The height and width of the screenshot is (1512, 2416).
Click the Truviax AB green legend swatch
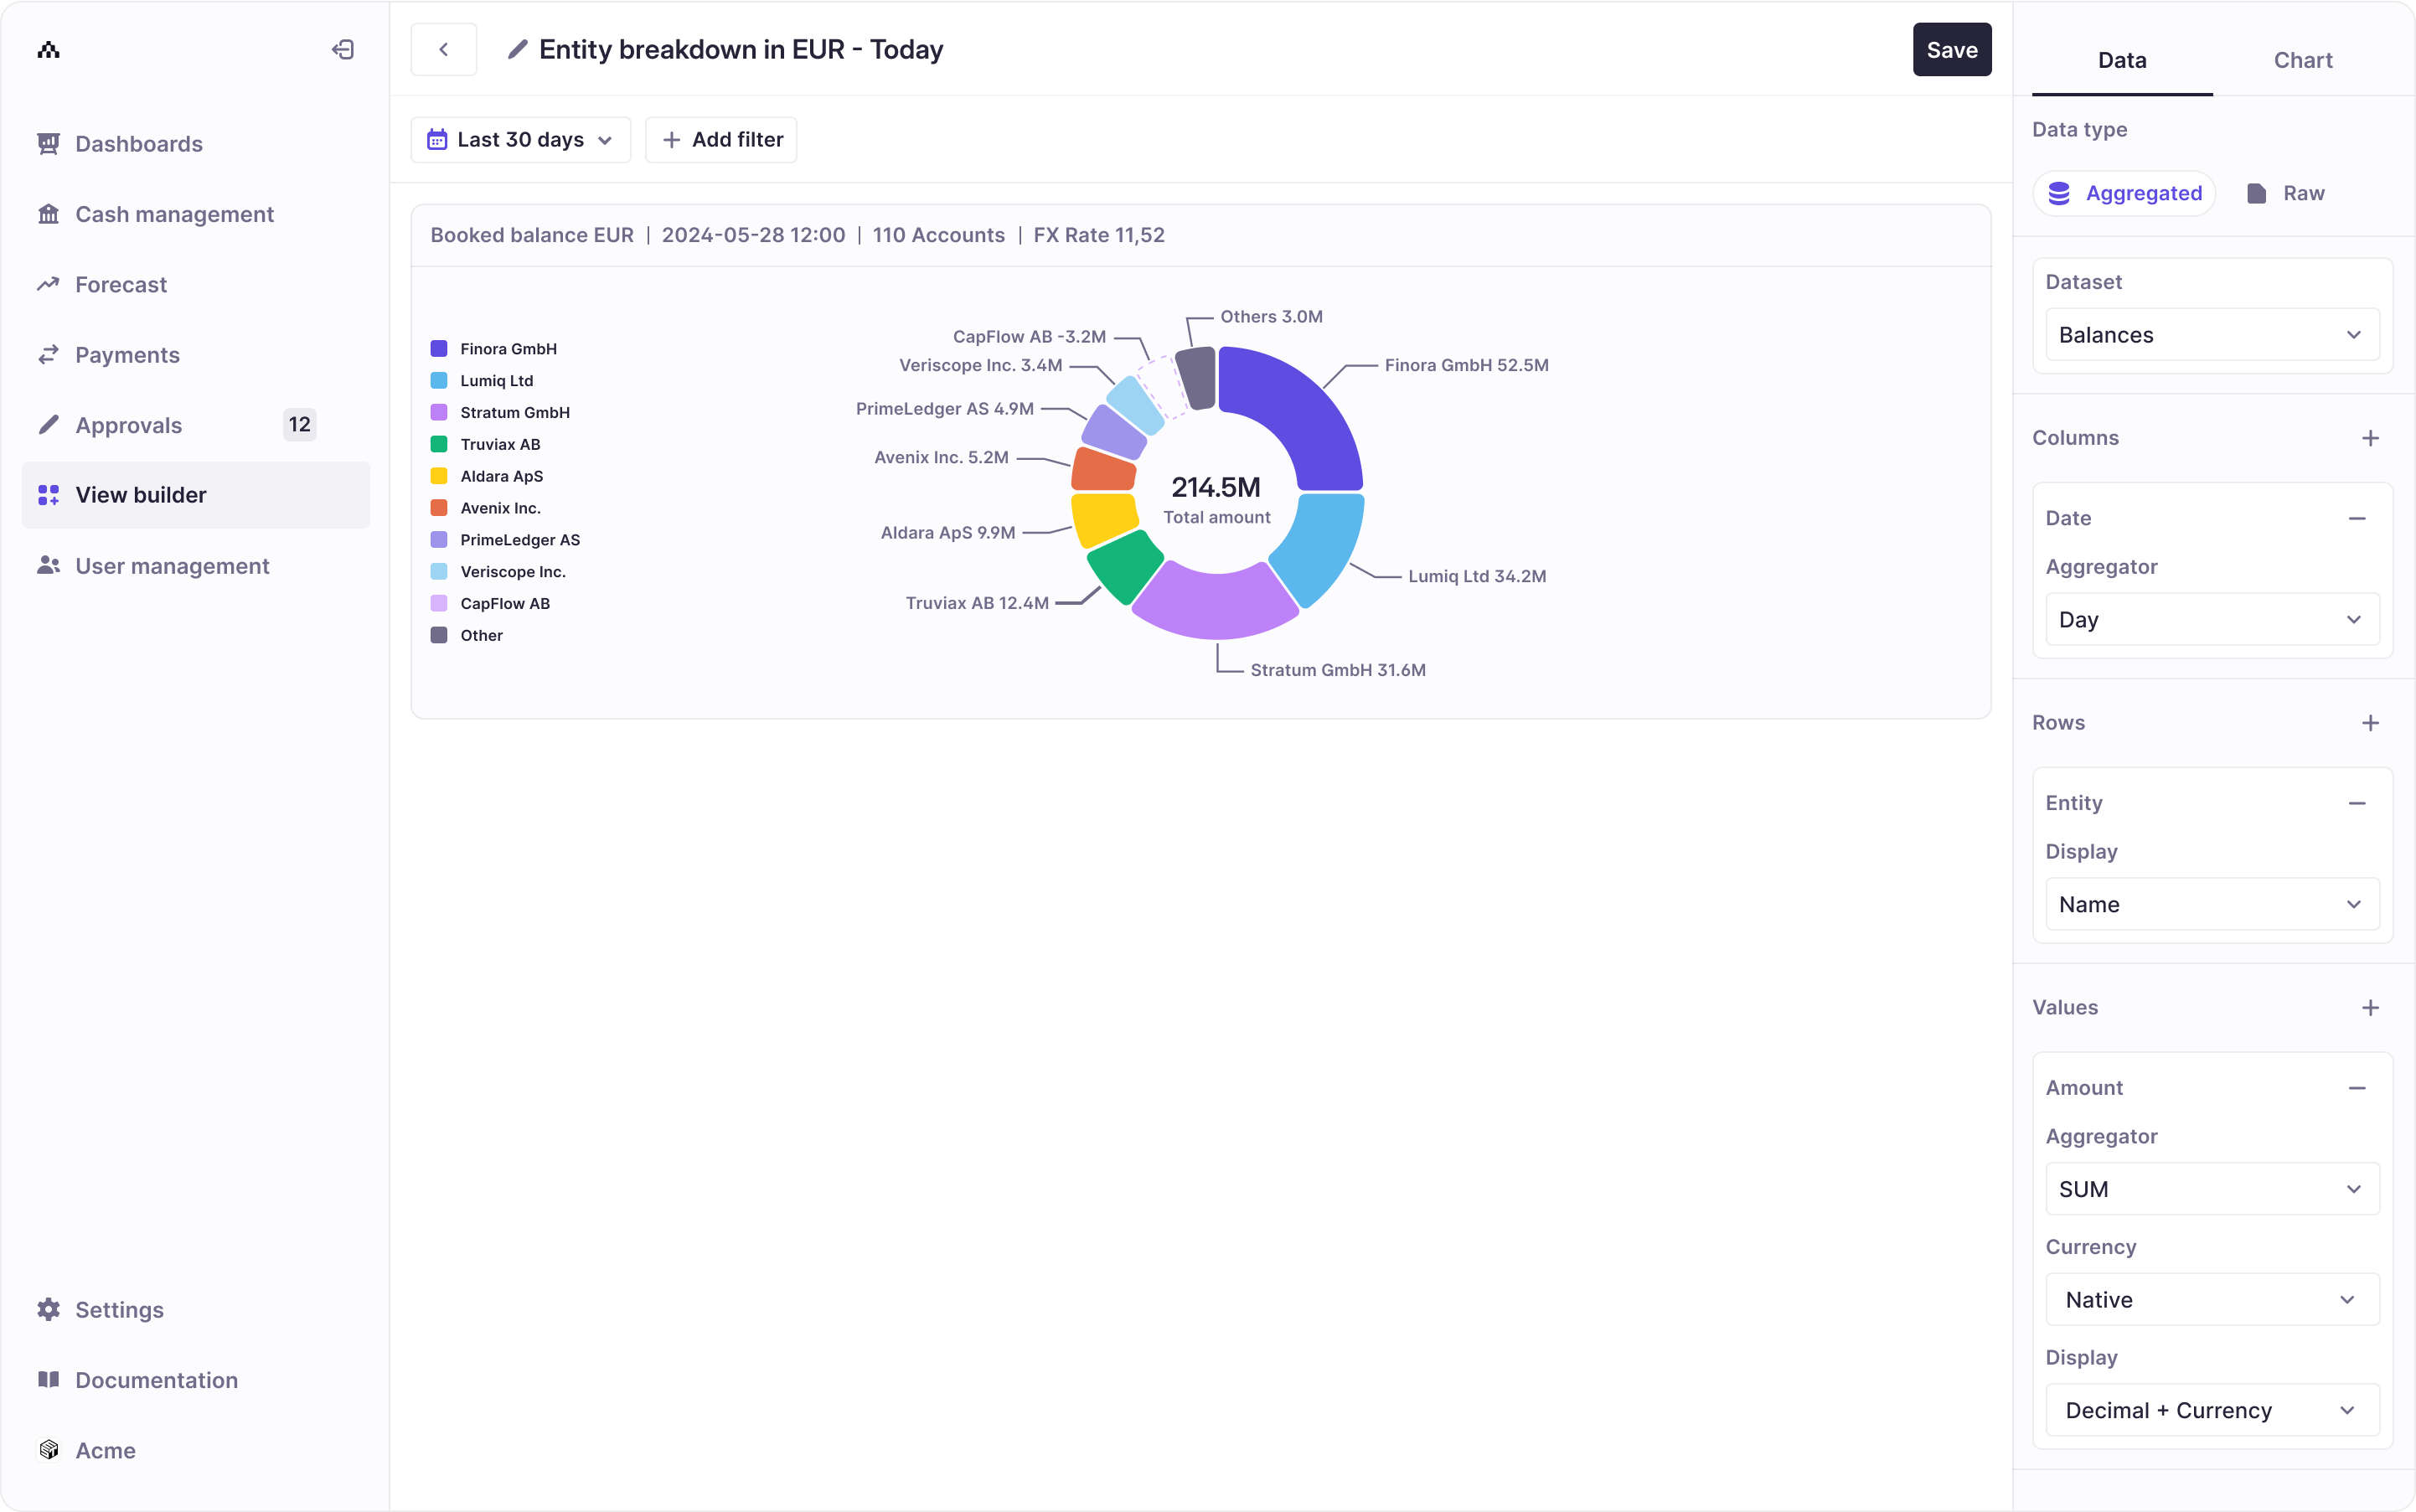(439, 444)
